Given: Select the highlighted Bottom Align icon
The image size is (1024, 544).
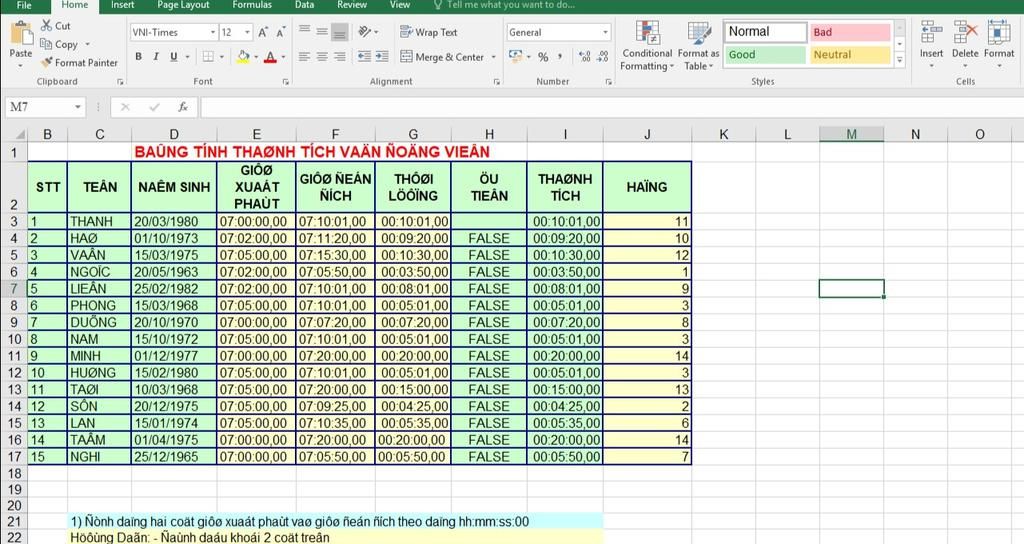Looking at the screenshot, I should click(x=340, y=32).
